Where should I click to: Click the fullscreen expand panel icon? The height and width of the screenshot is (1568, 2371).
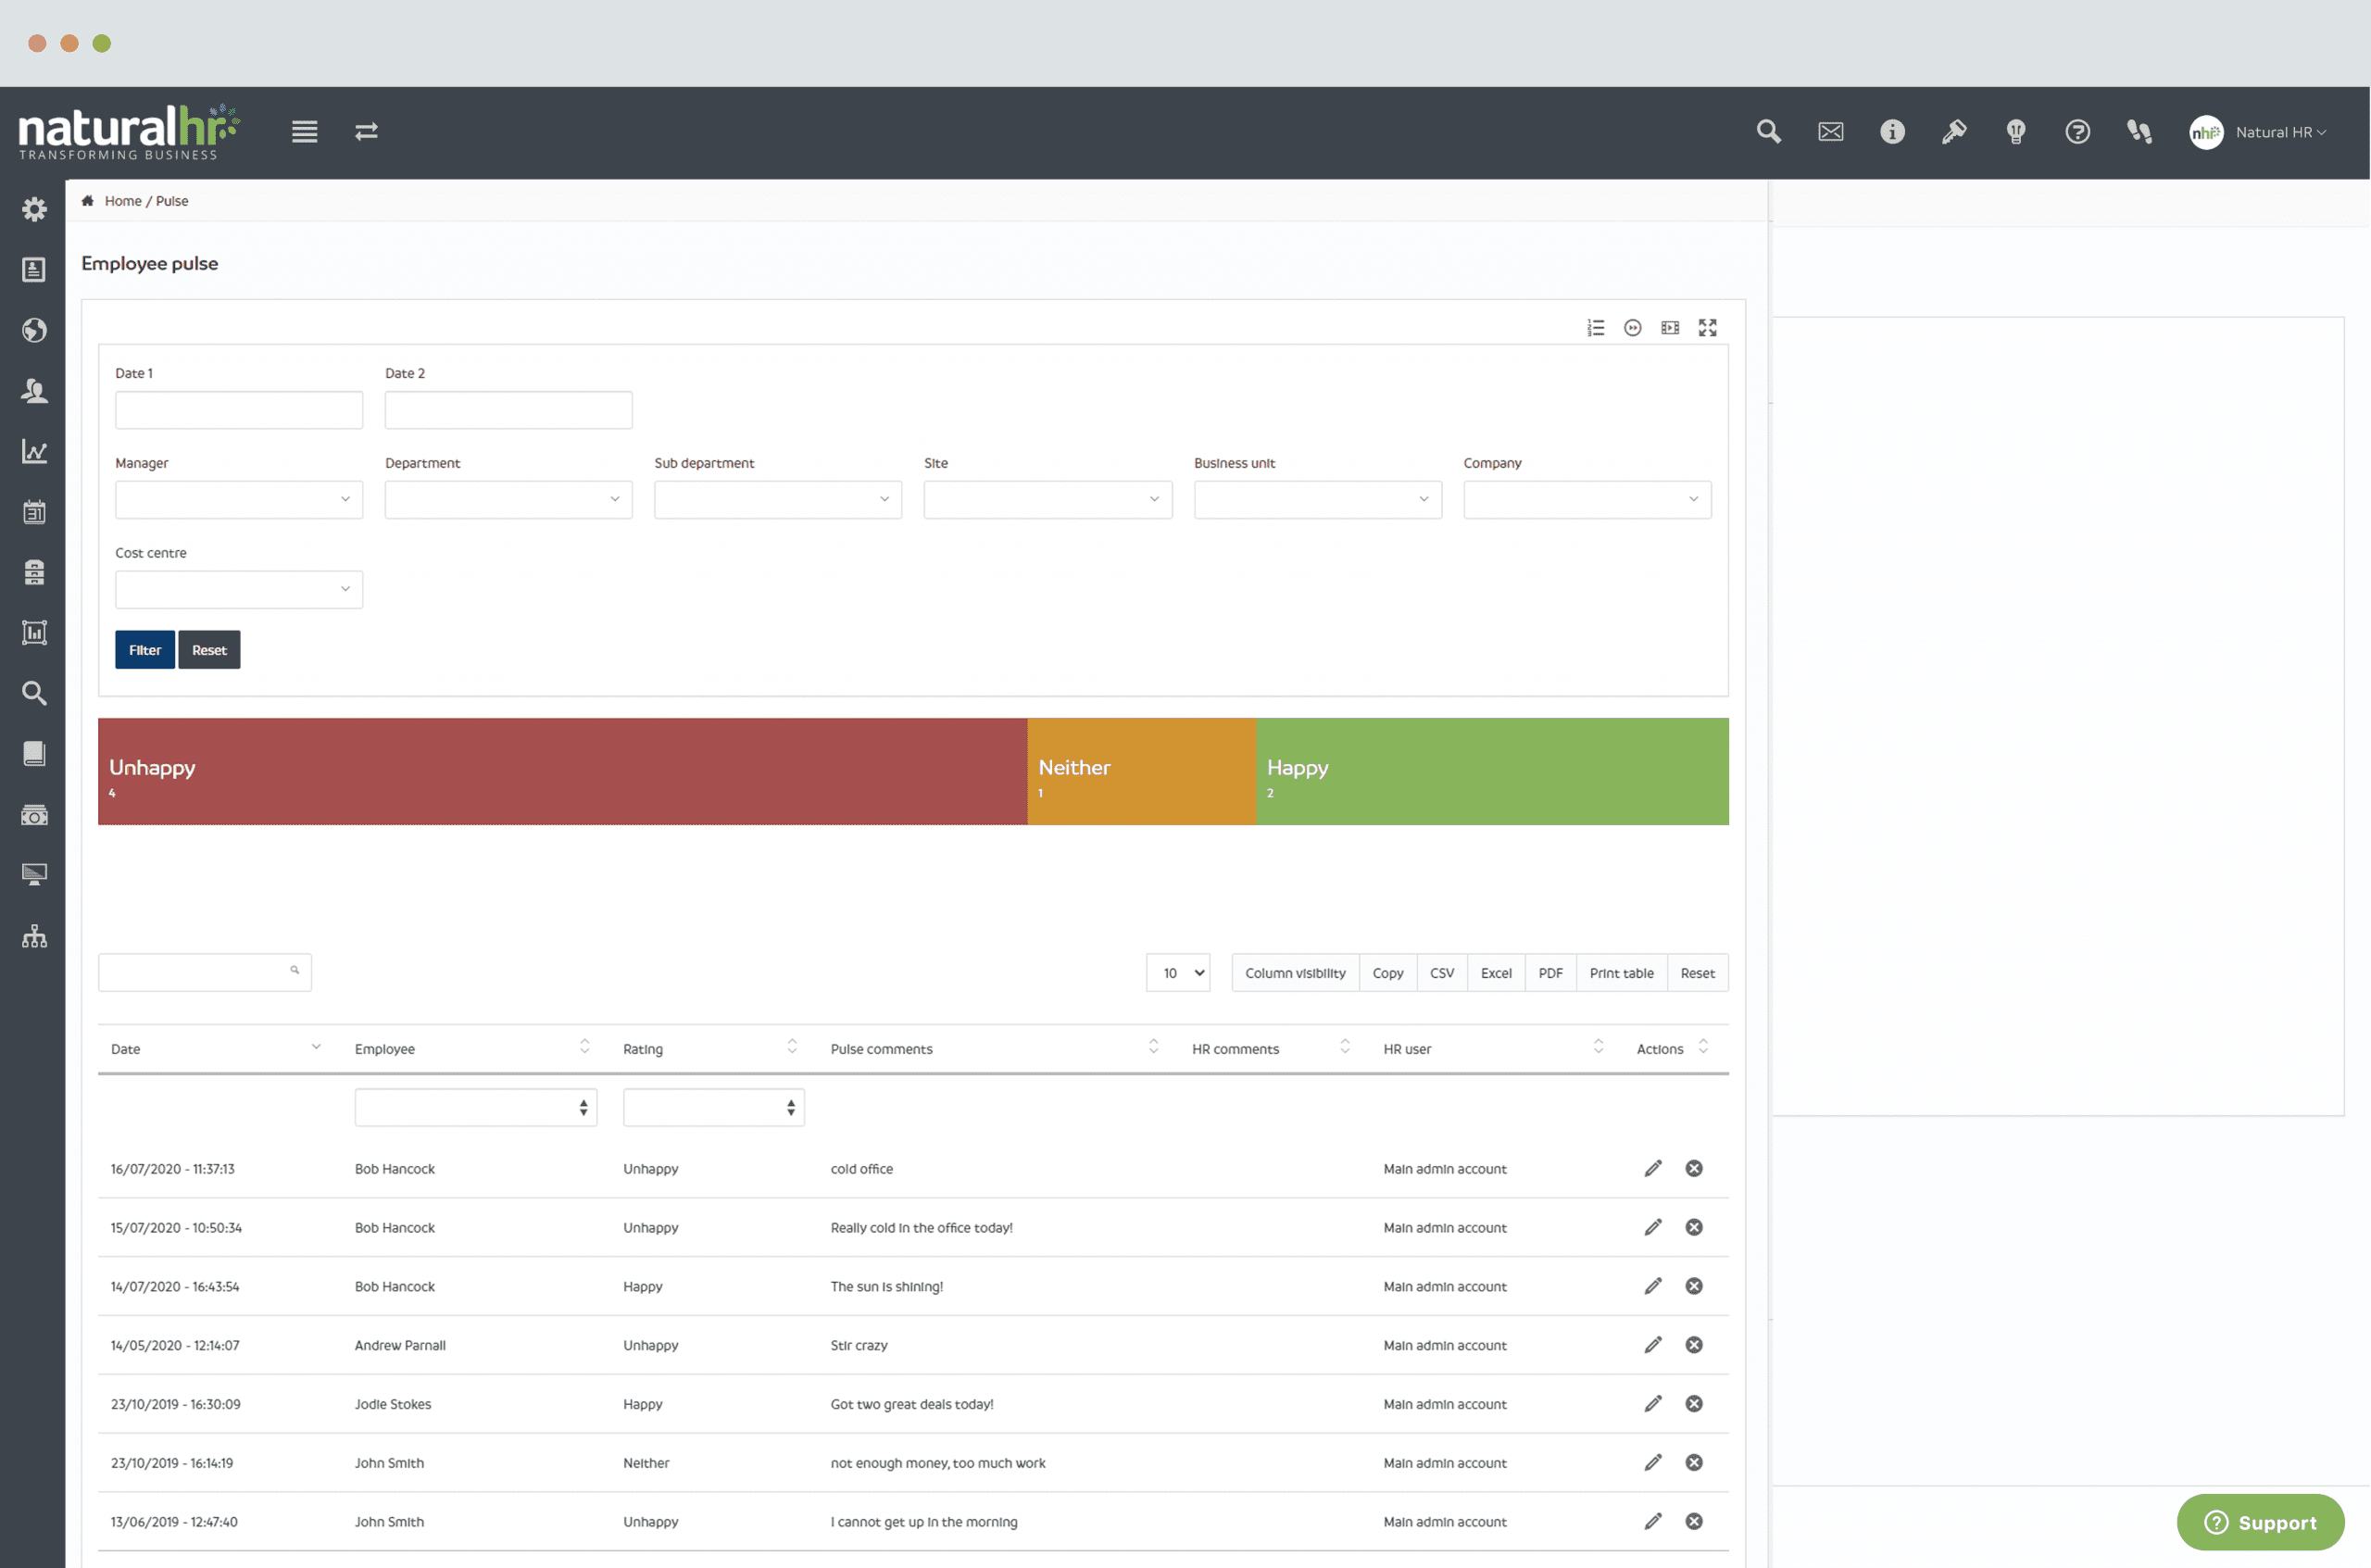[x=1707, y=328]
